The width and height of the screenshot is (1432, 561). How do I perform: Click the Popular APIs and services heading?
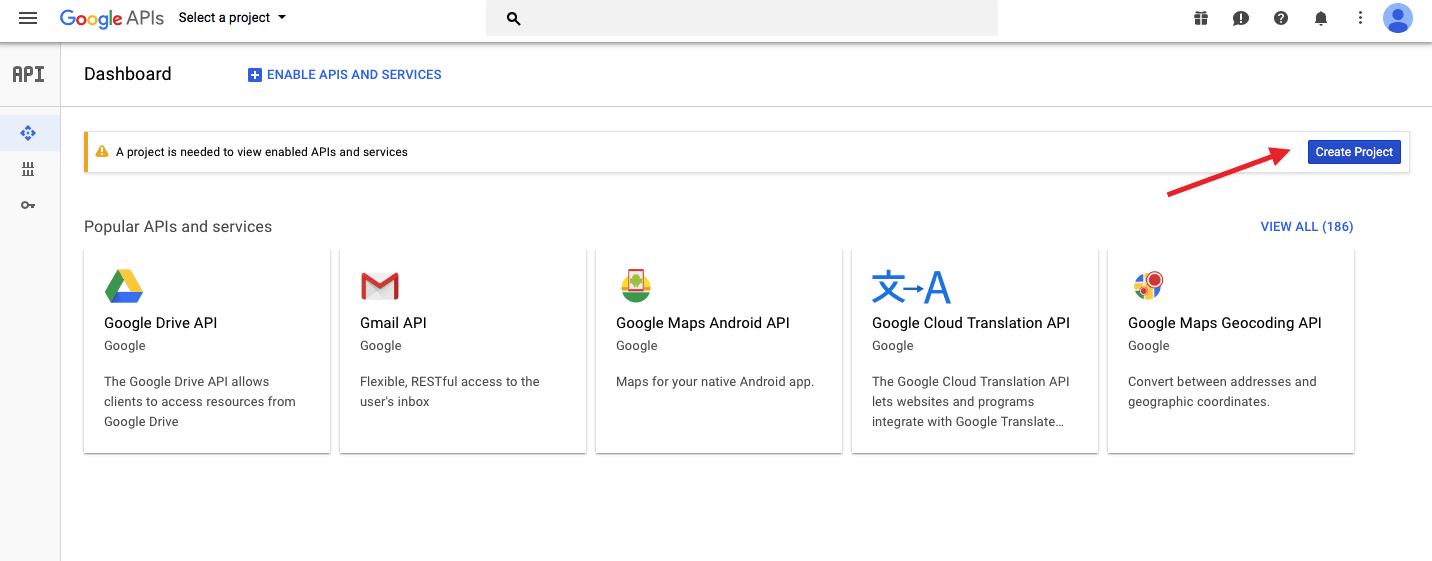click(178, 227)
